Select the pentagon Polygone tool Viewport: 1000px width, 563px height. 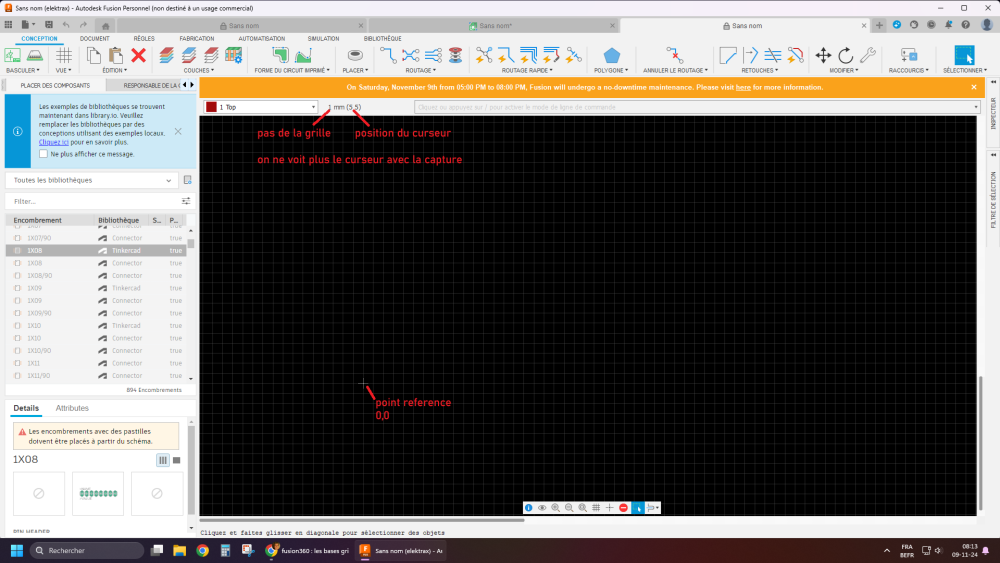[x=611, y=55]
